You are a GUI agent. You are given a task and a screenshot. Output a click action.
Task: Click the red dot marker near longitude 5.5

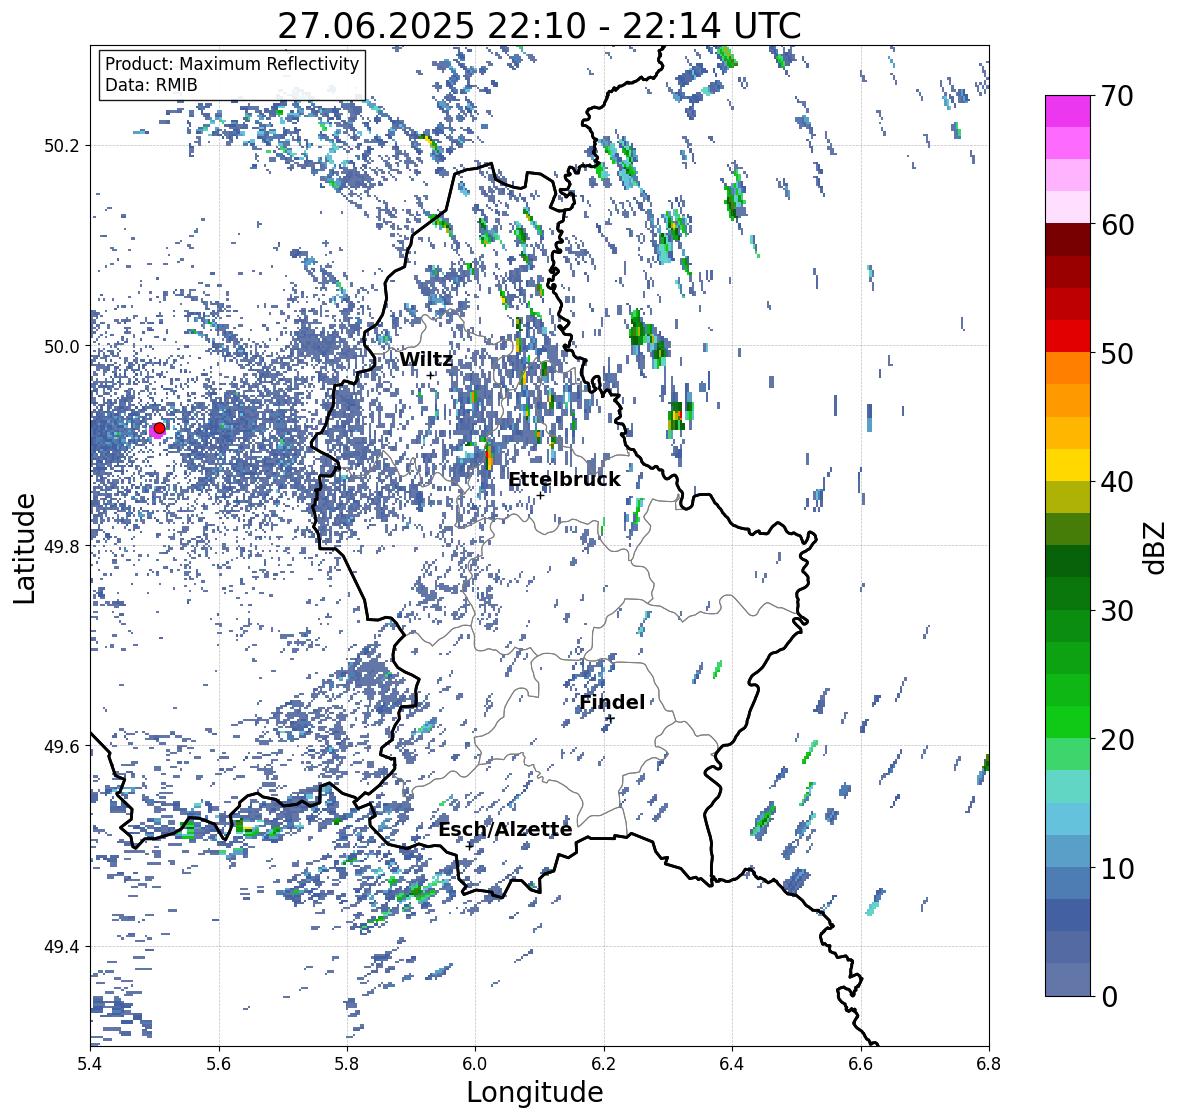[159, 428]
